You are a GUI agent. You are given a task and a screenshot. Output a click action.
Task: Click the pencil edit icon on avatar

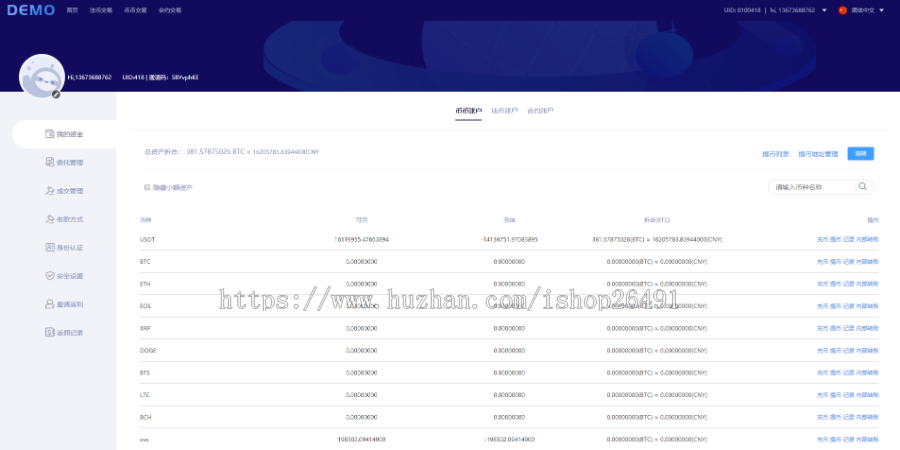coord(56,95)
